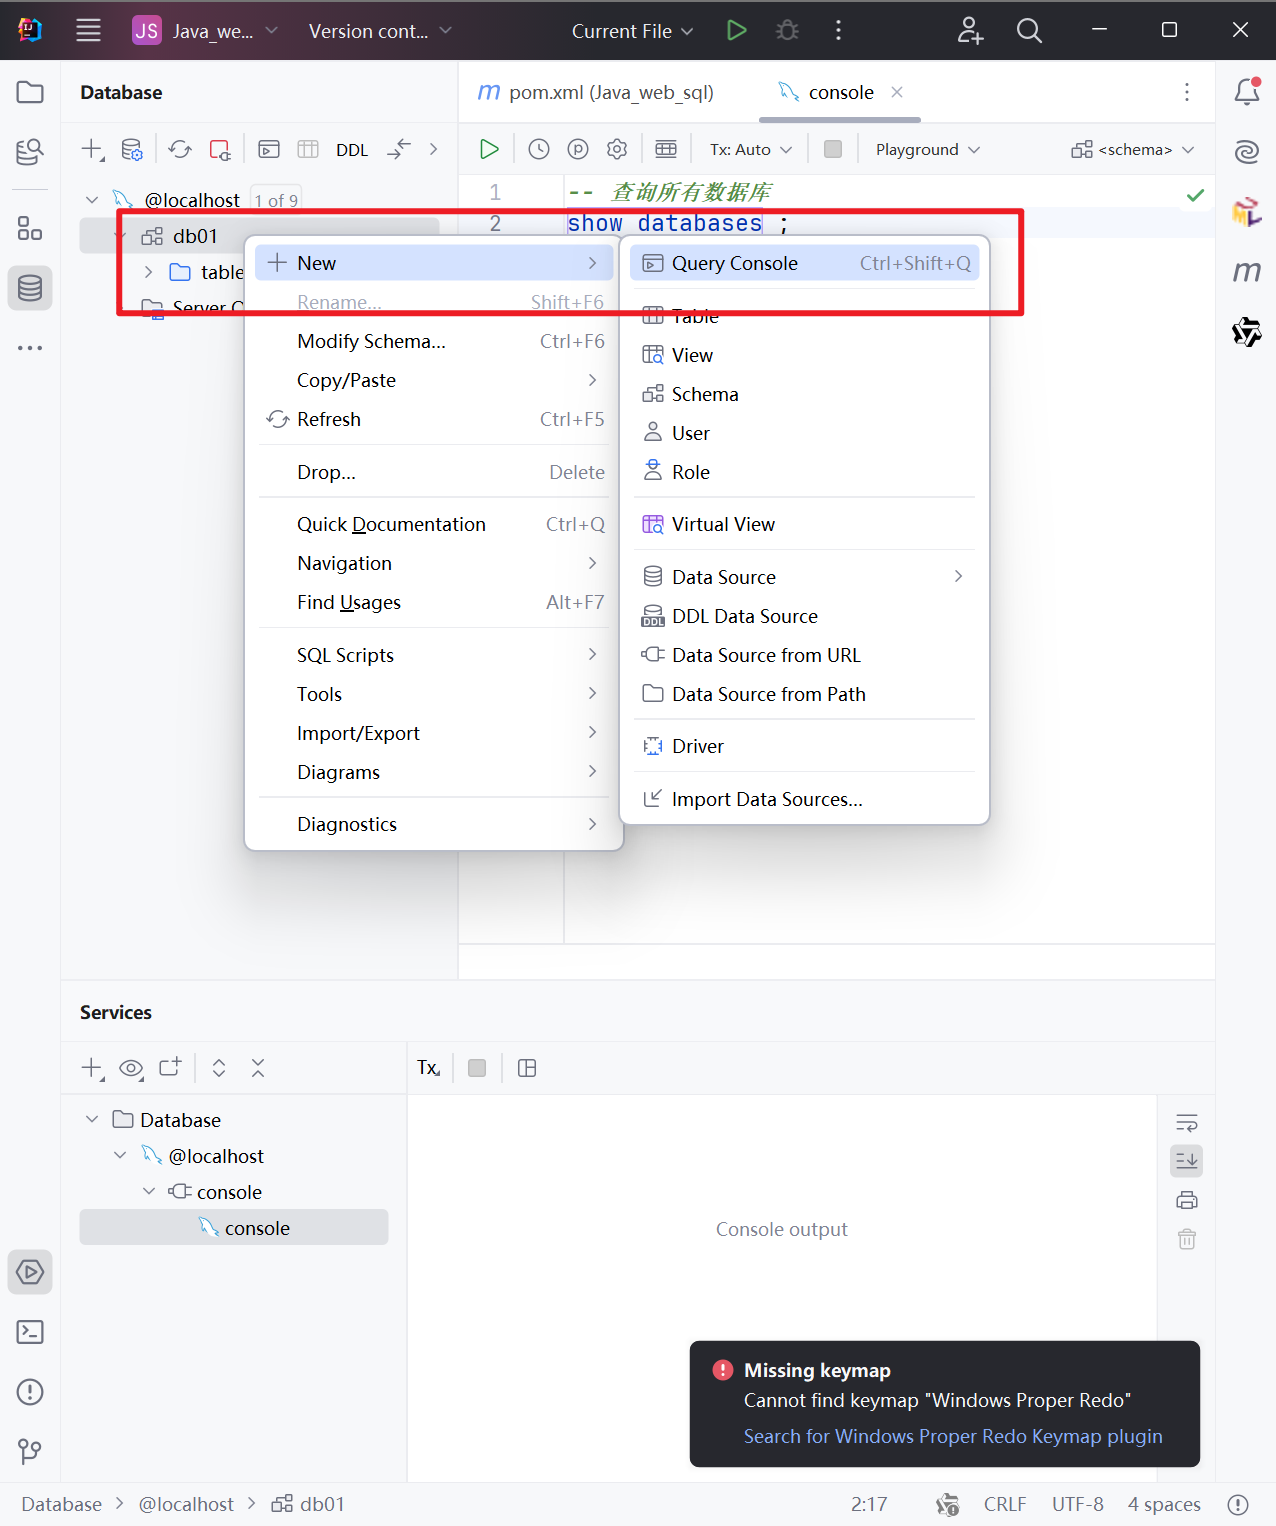
Task: Open Browse Query History clock icon
Action: click(x=539, y=149)
